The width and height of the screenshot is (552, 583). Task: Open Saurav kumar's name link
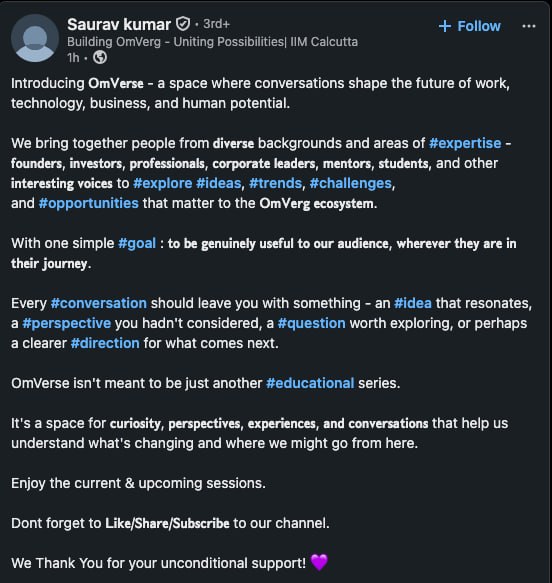pyautogui.click(x=119, y=25)
